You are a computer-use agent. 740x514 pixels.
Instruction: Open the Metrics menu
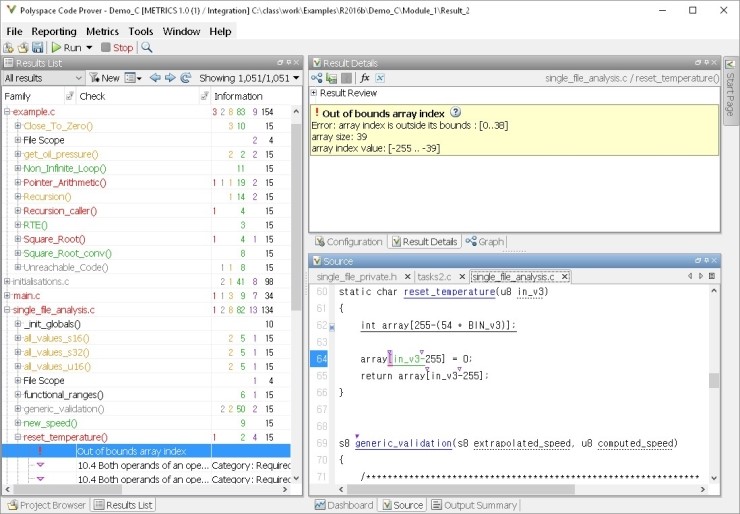click(102, 32)
